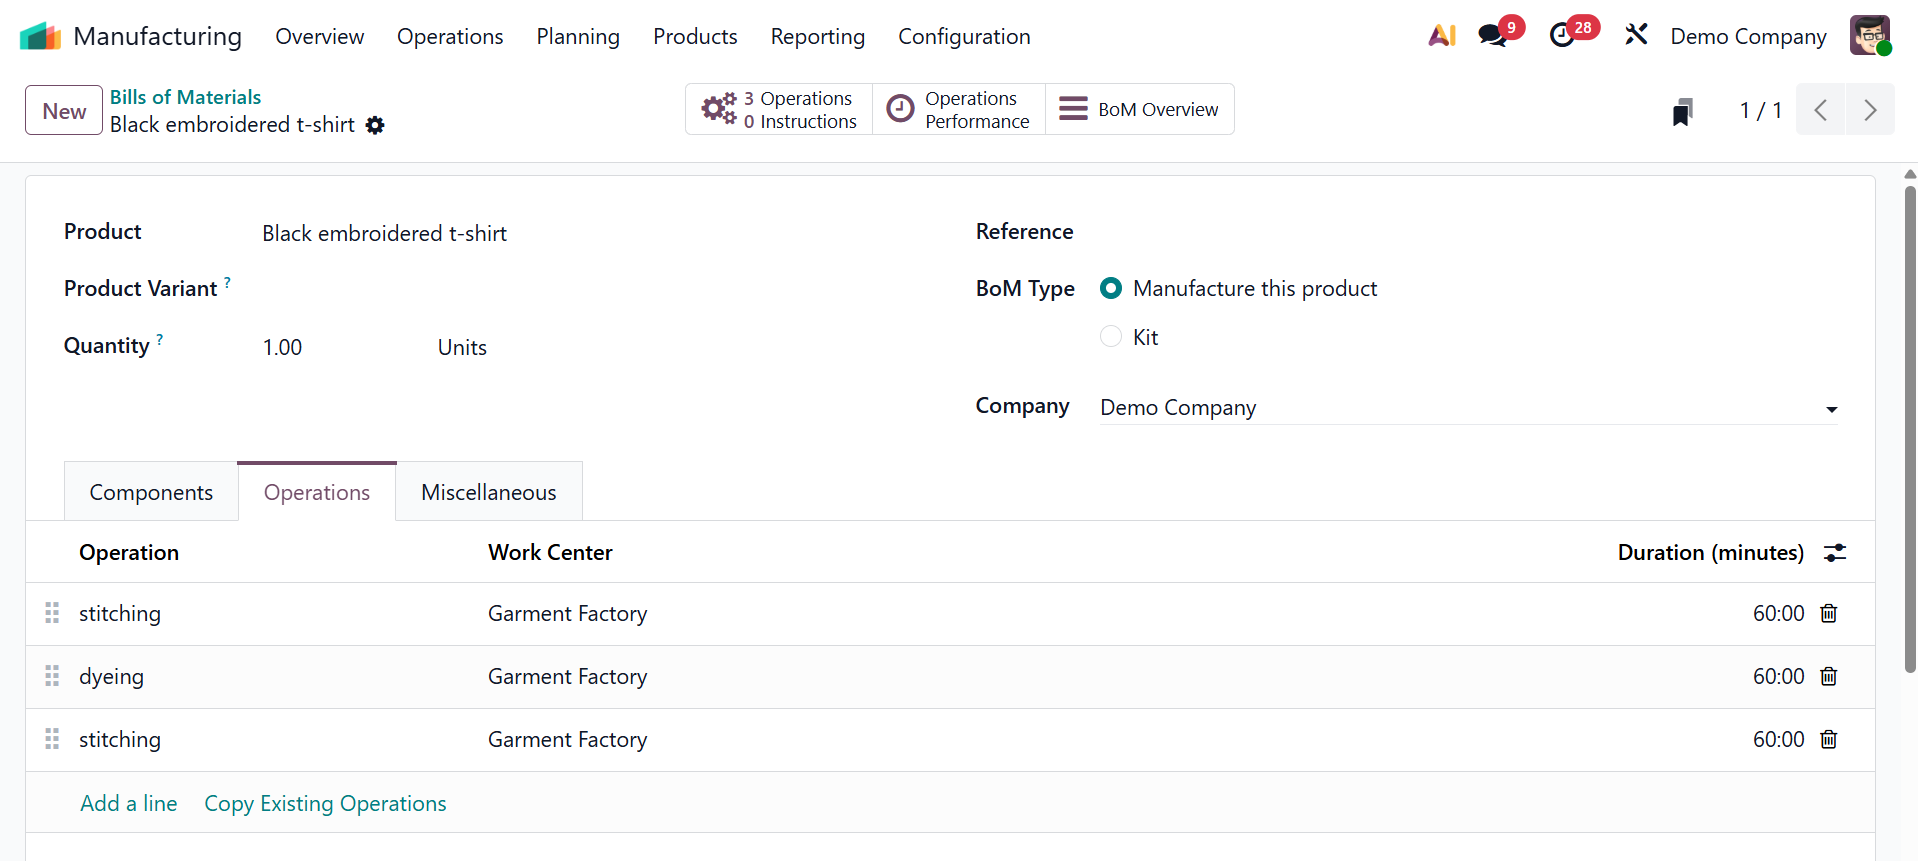Click the gear icon beside record title
1918x861 pixels.
pyautogui.click(x=375, y=125)
